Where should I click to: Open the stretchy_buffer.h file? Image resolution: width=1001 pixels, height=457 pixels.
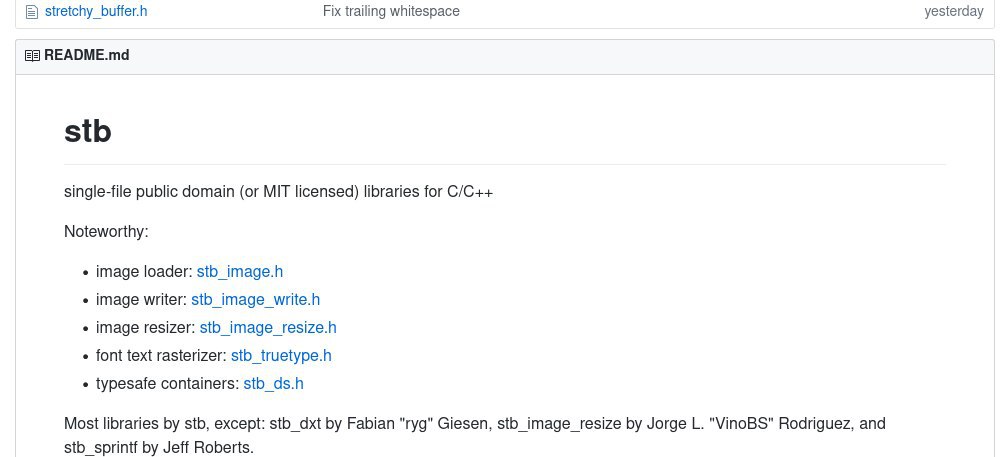pos(96,11)
